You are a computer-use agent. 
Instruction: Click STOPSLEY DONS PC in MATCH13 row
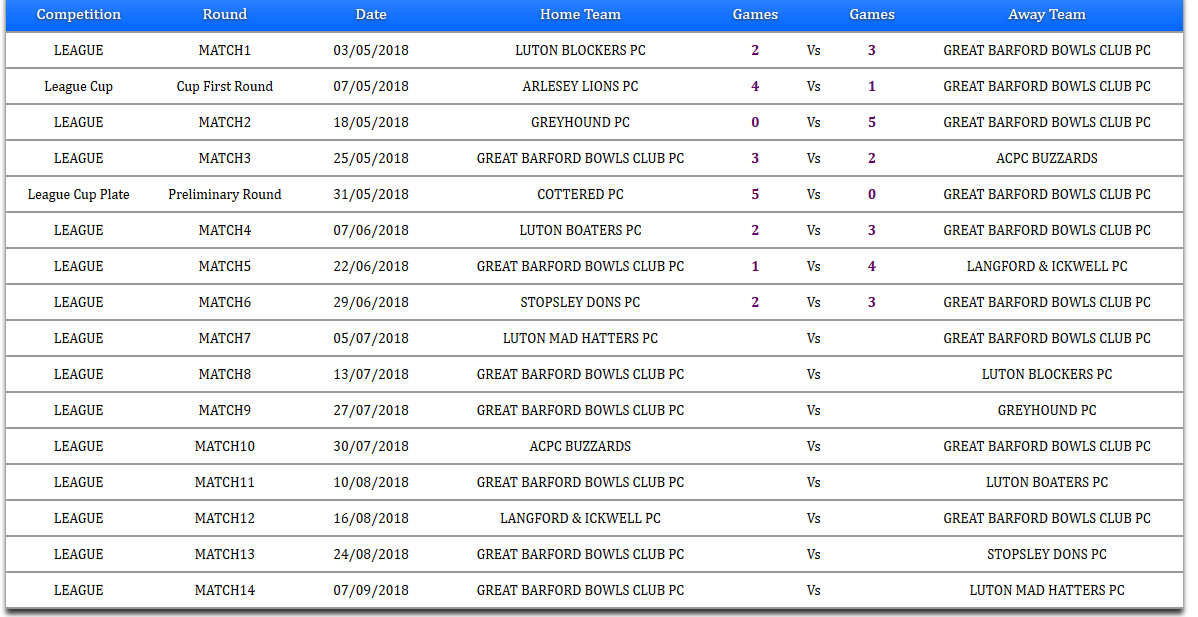click(1047, 554)
